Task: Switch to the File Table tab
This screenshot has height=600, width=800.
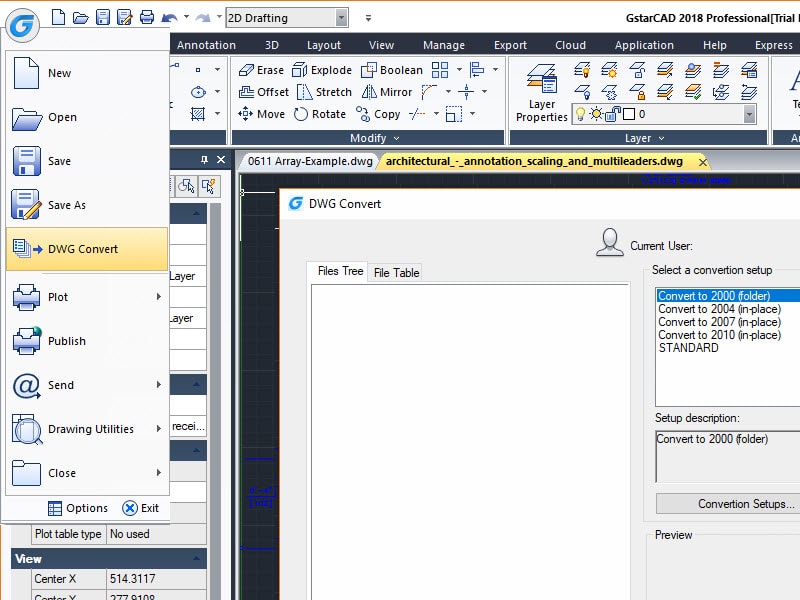Action: pos(396,272)
